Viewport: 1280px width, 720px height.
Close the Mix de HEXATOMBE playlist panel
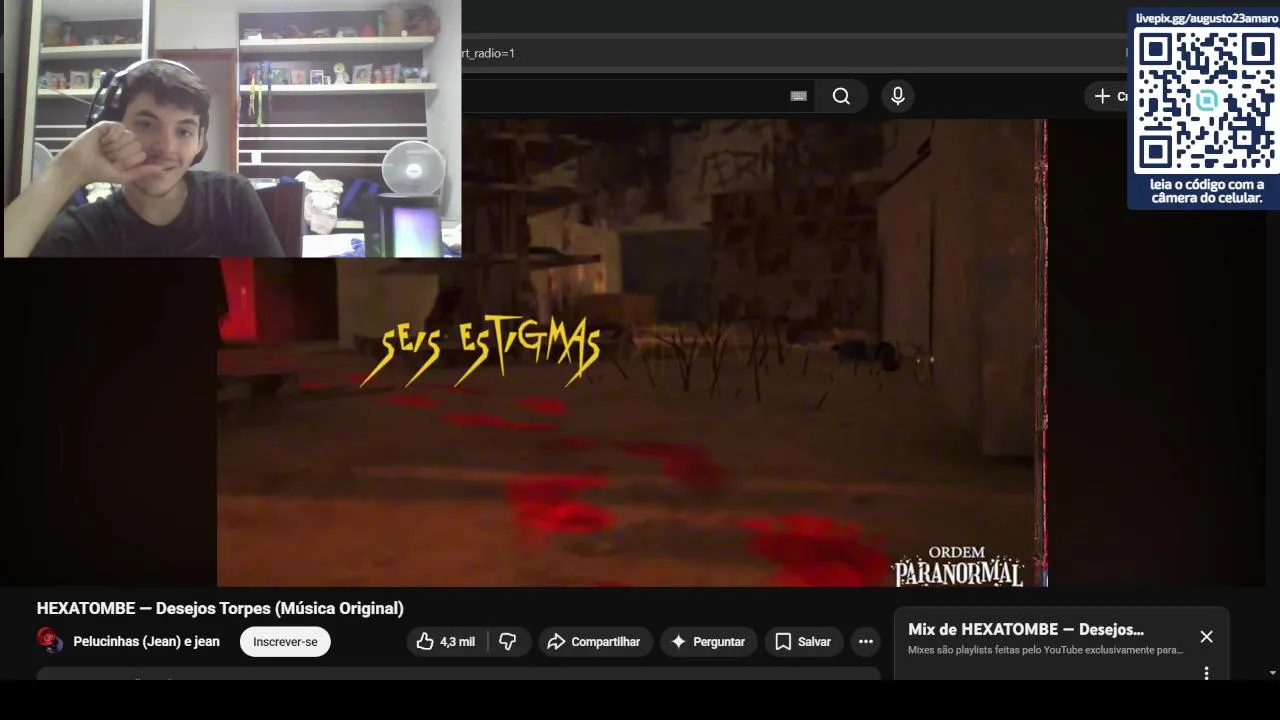click(1207, 637)
